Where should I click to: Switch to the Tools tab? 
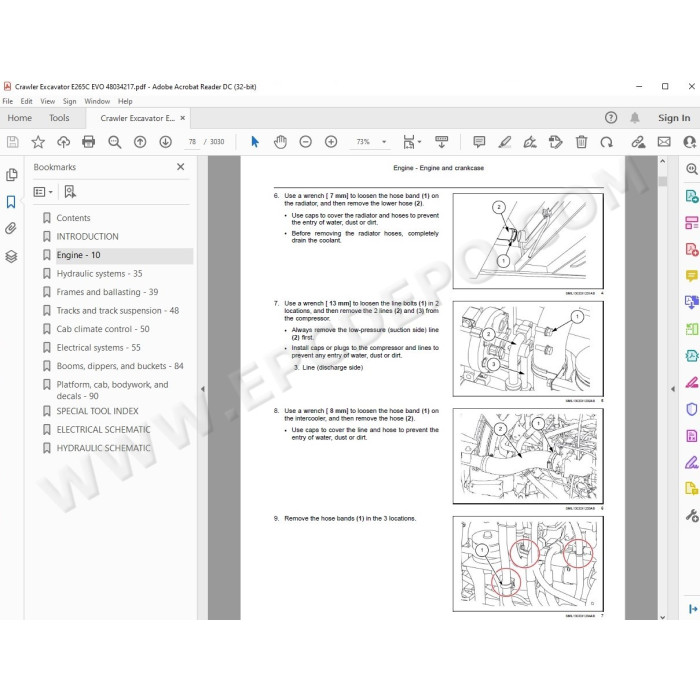(x=59, y=118)
